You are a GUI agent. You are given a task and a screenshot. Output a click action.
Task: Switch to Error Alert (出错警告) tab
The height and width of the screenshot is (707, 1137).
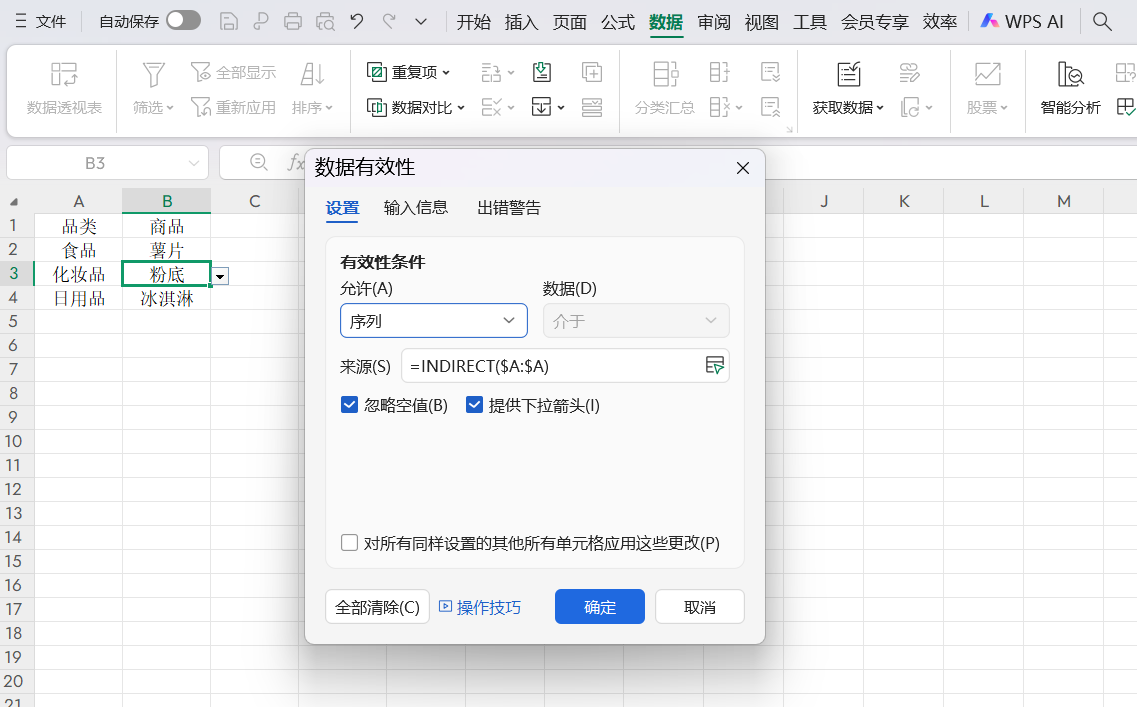[x=509, y=208]
